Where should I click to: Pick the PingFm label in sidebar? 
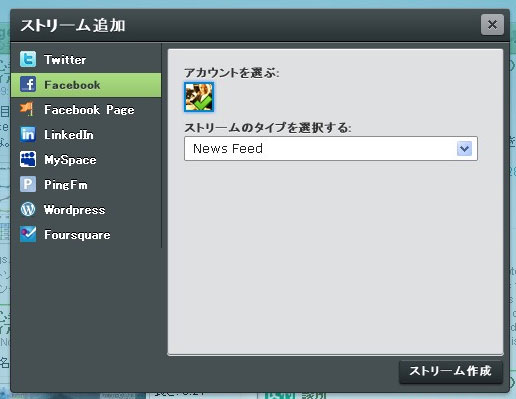coord(66,185)
